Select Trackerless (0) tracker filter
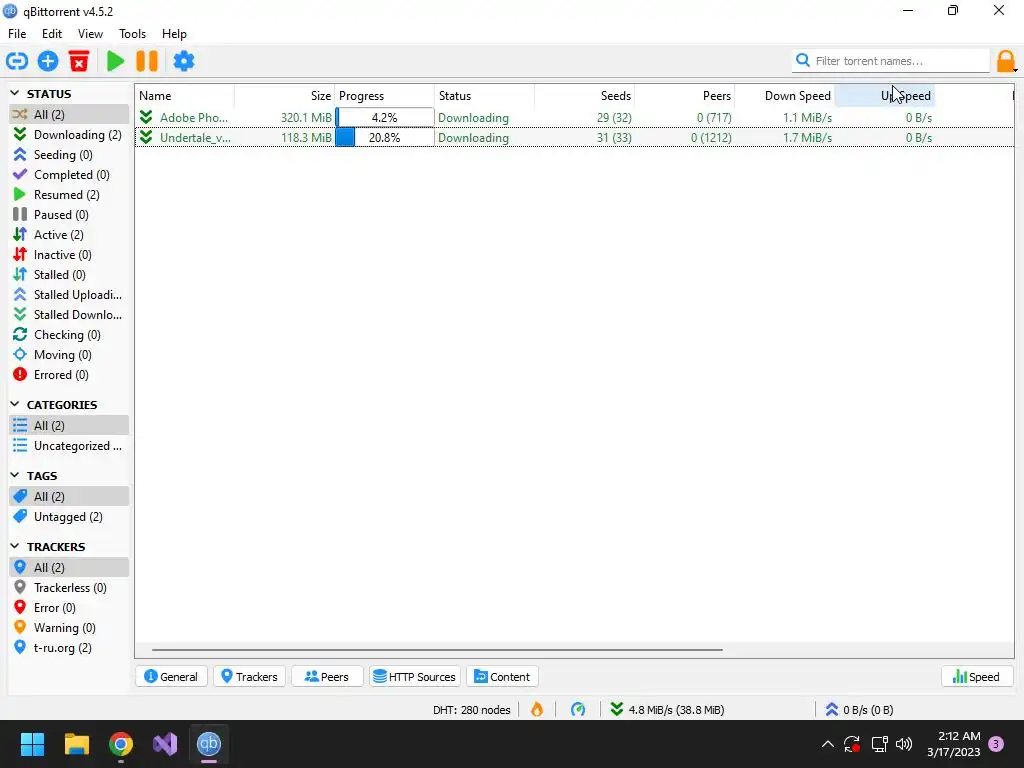 point(69,588)
